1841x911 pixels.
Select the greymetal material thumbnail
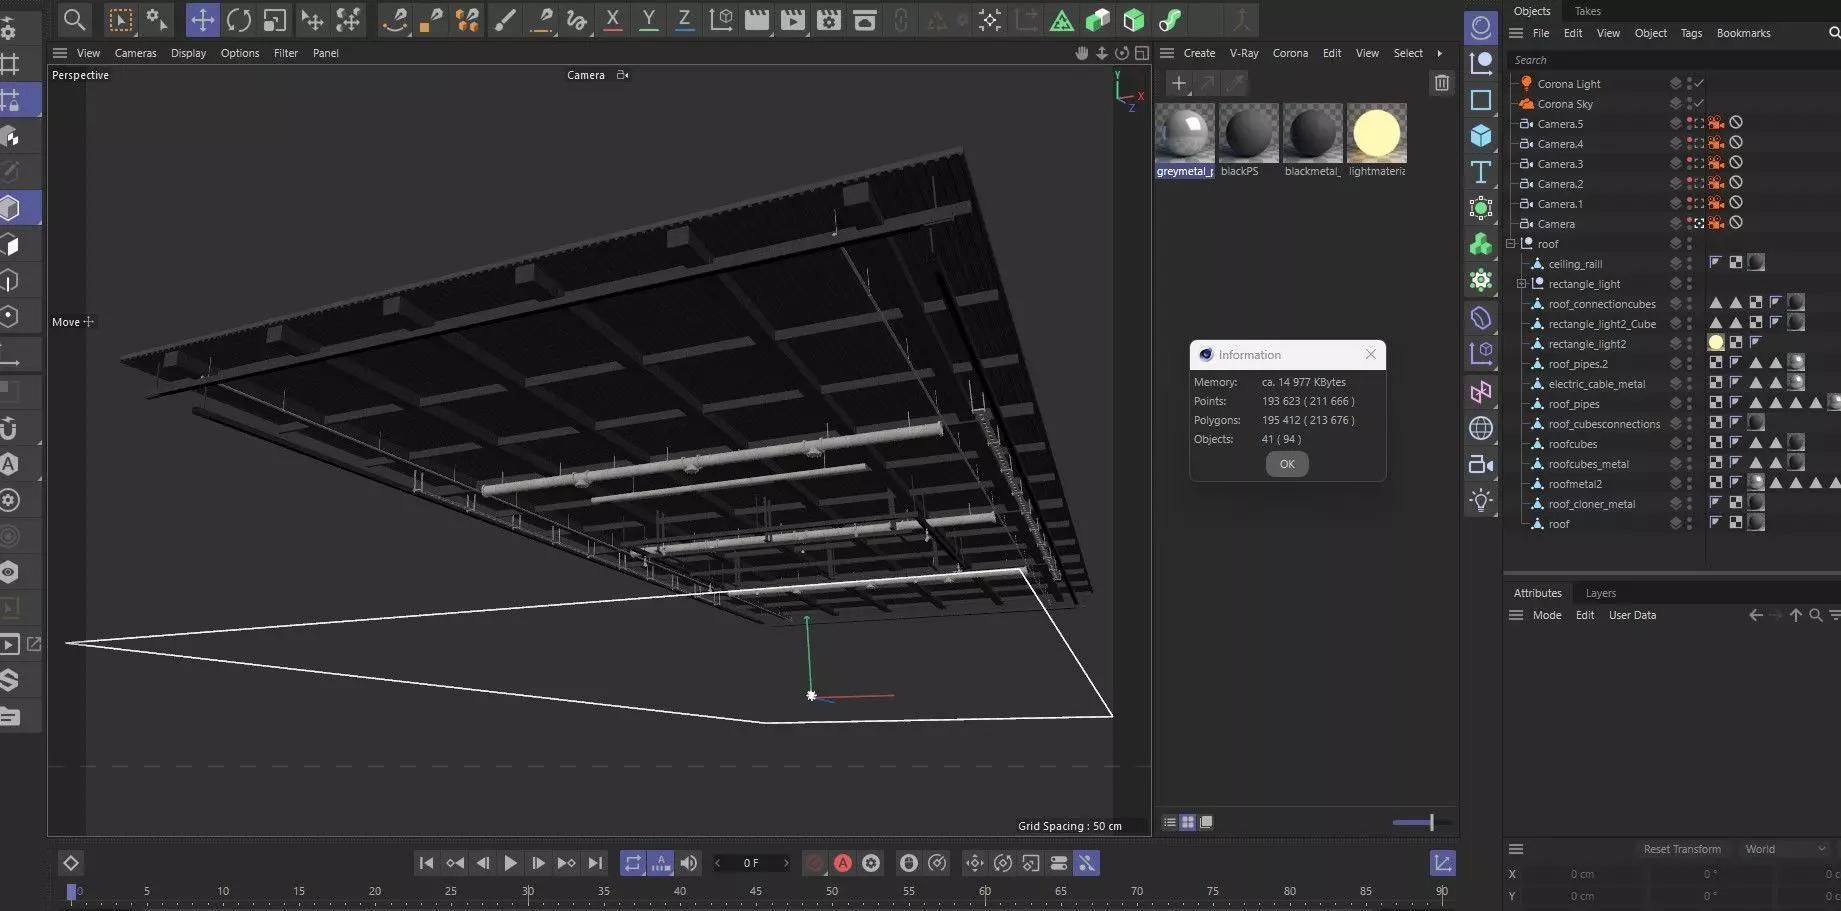point(1185,133)
